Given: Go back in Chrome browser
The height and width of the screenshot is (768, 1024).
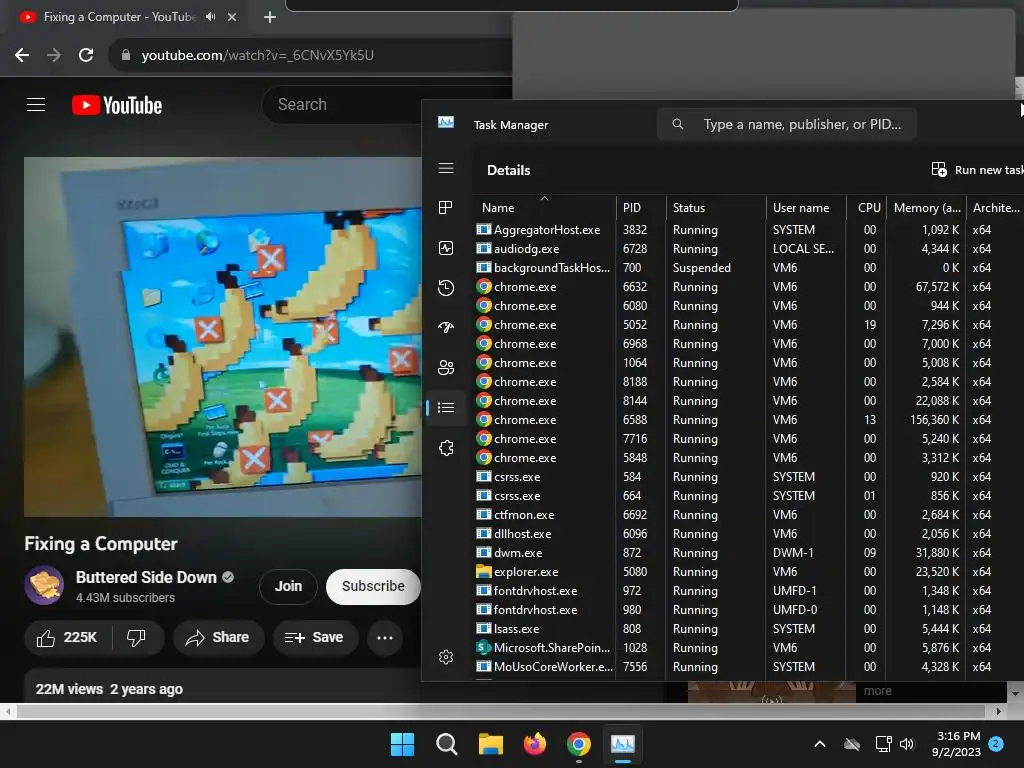Looking at the screenshot, I should coord(22,56).
